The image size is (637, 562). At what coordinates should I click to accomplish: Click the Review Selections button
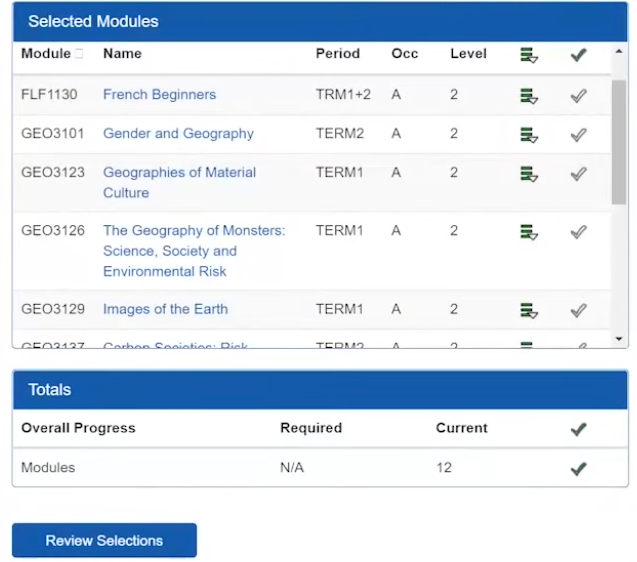click(104, 540)
